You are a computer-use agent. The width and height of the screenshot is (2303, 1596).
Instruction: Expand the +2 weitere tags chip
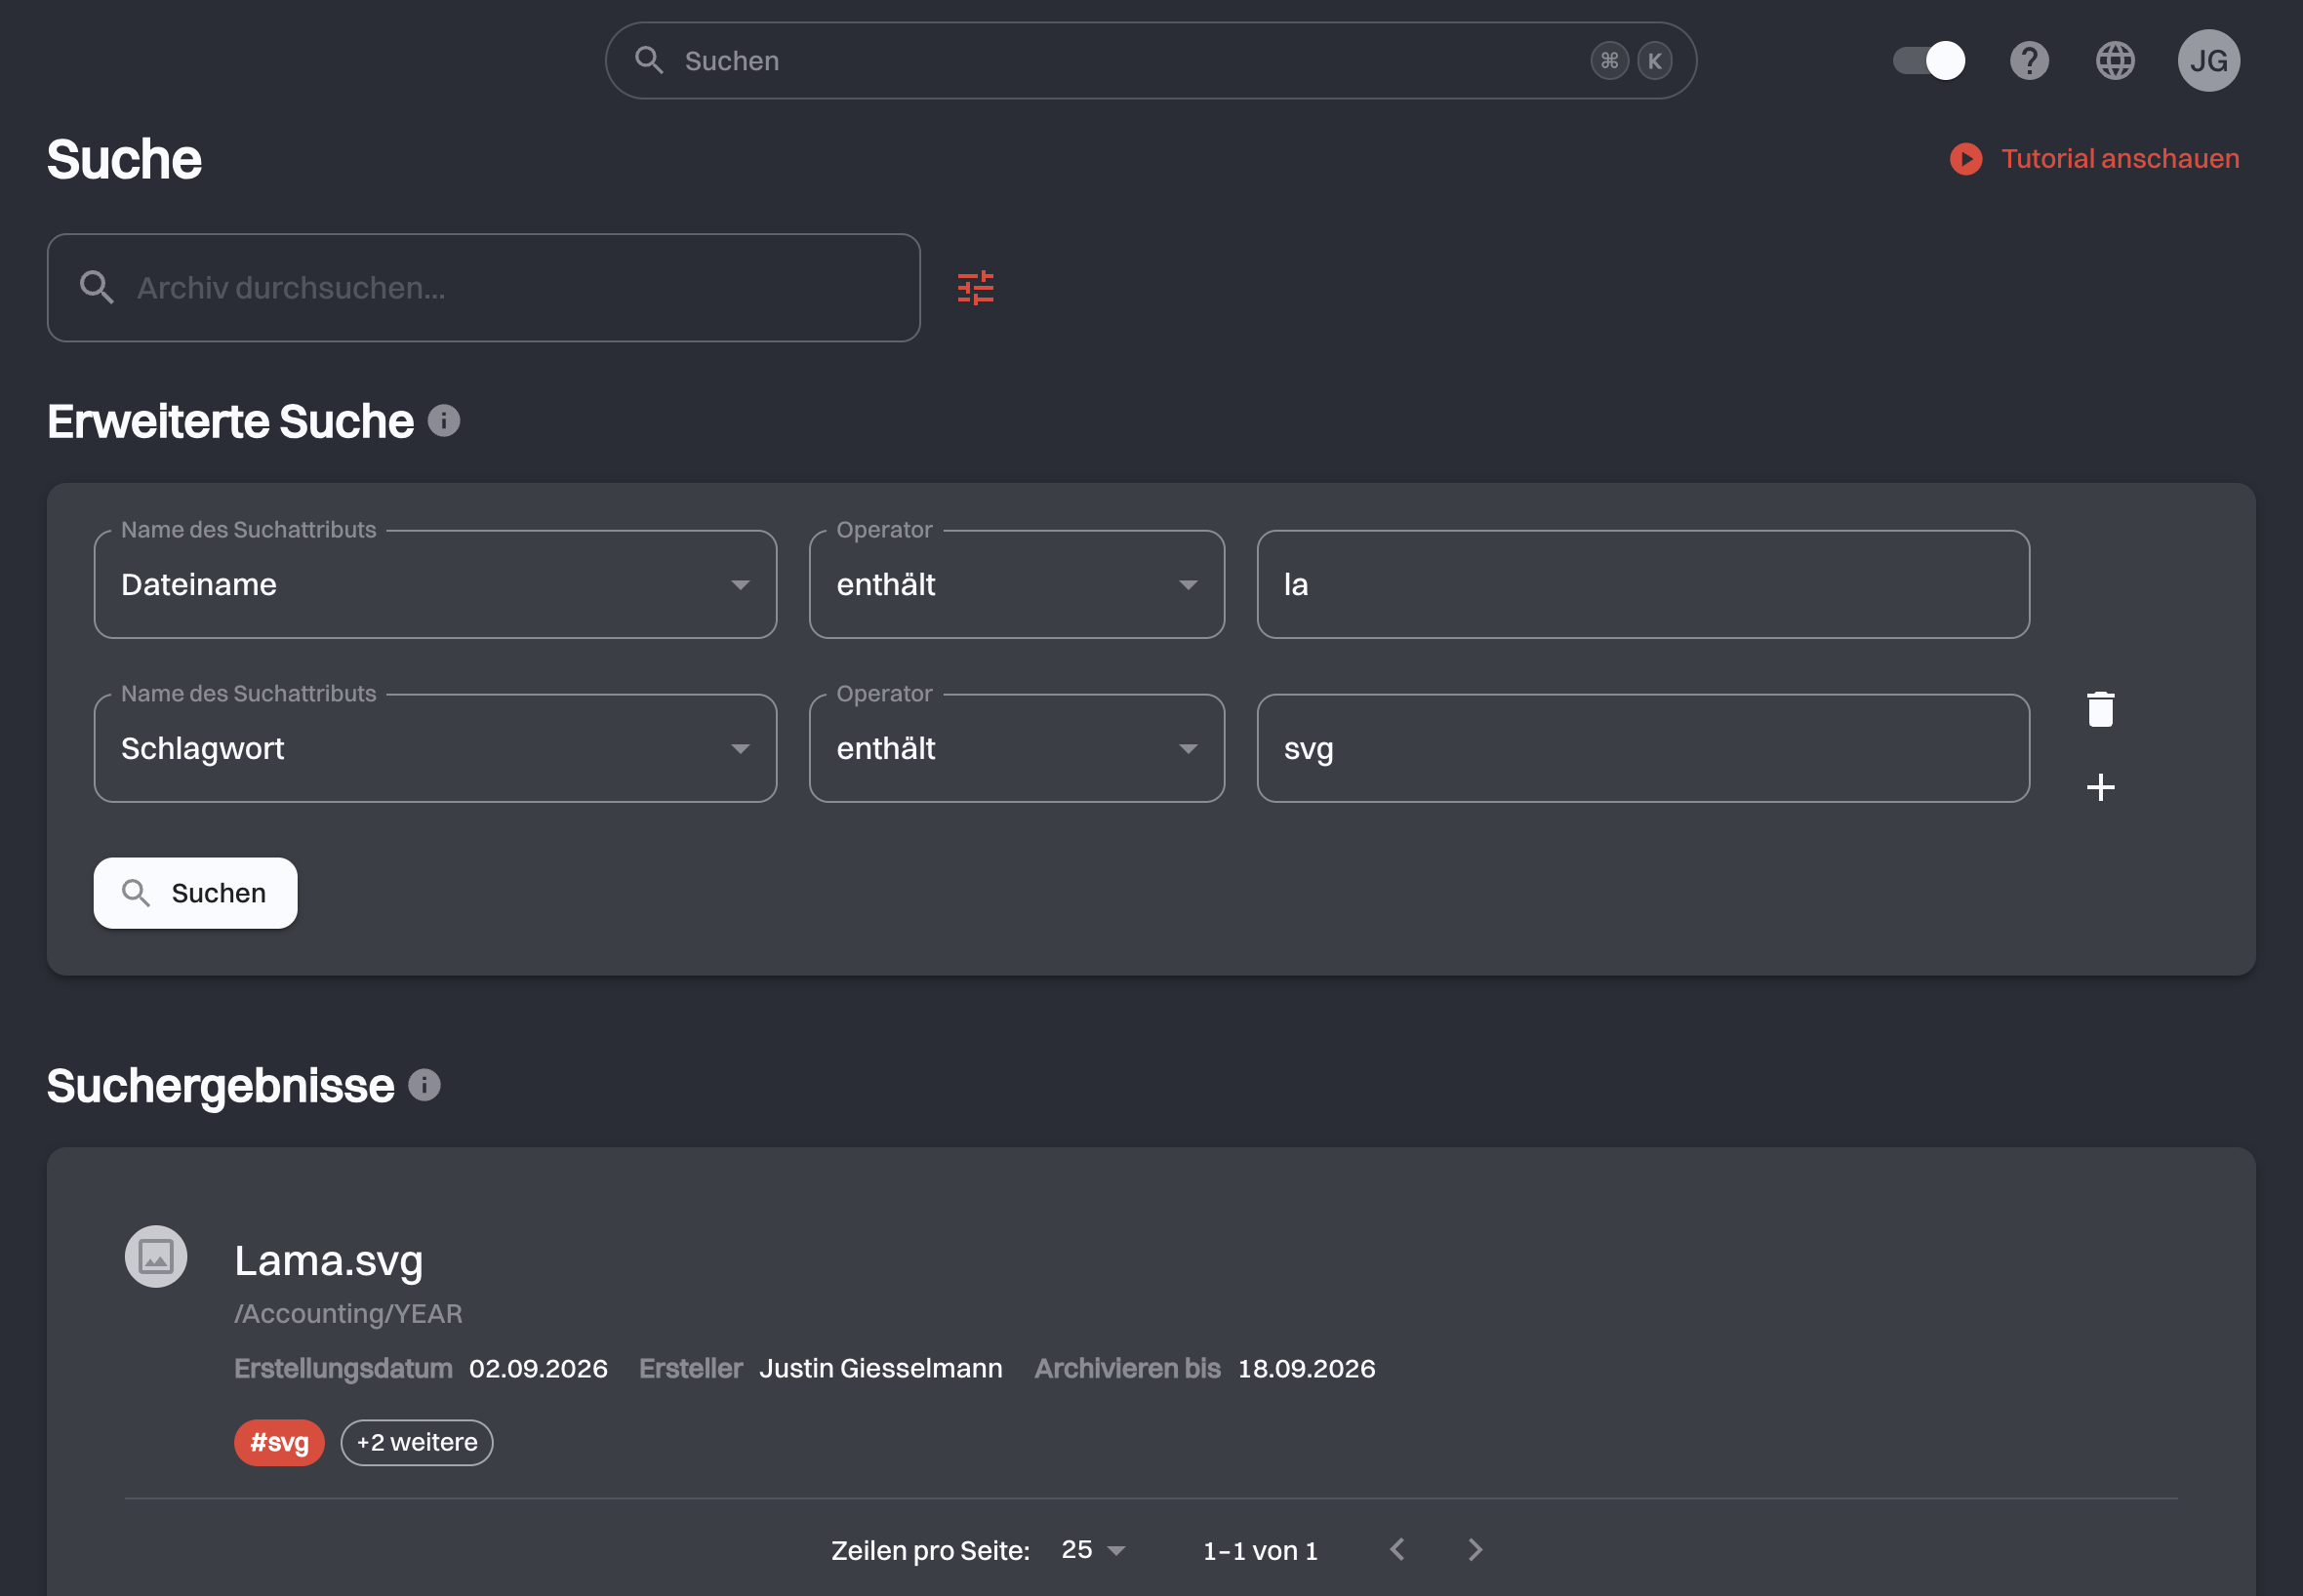(417, 1442)
